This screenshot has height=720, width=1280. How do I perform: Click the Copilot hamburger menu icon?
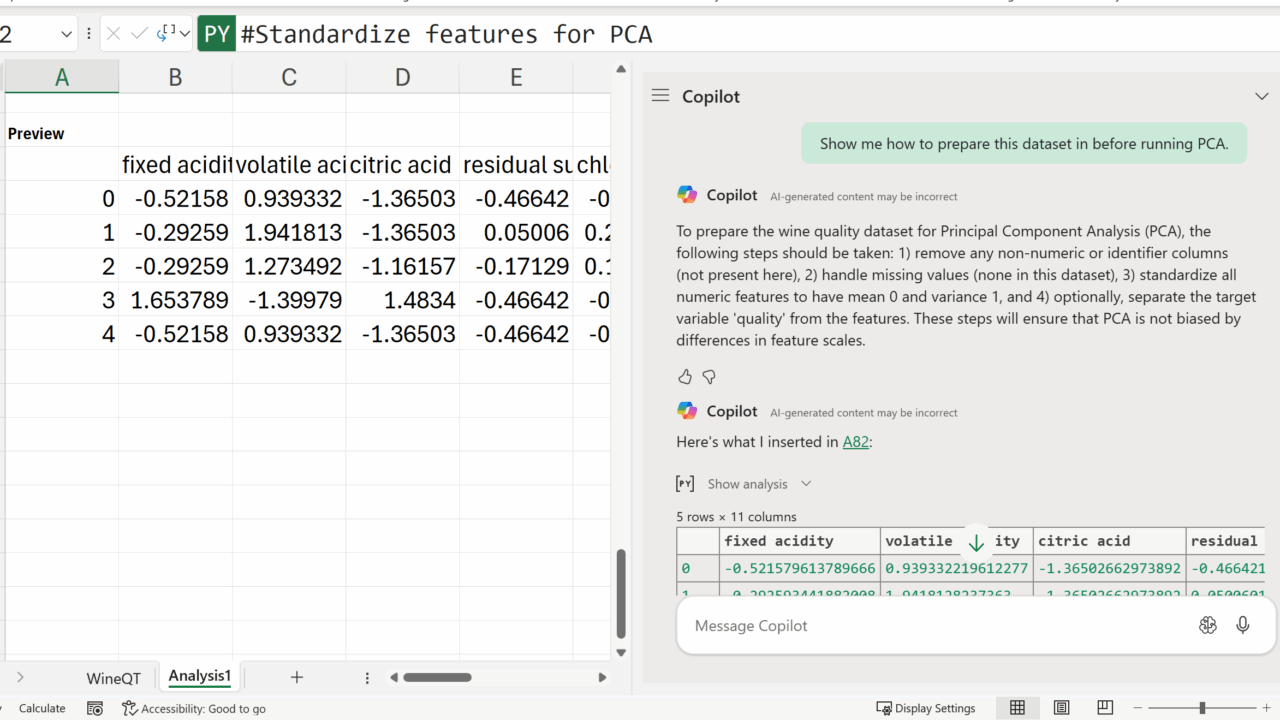[660, 96]
